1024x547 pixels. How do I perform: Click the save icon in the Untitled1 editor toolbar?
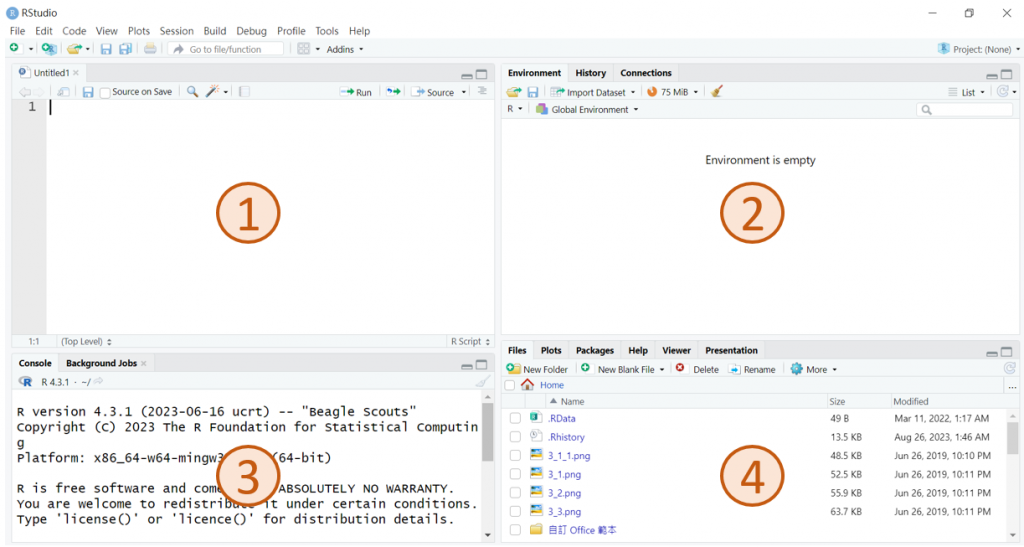coord(88,92)
